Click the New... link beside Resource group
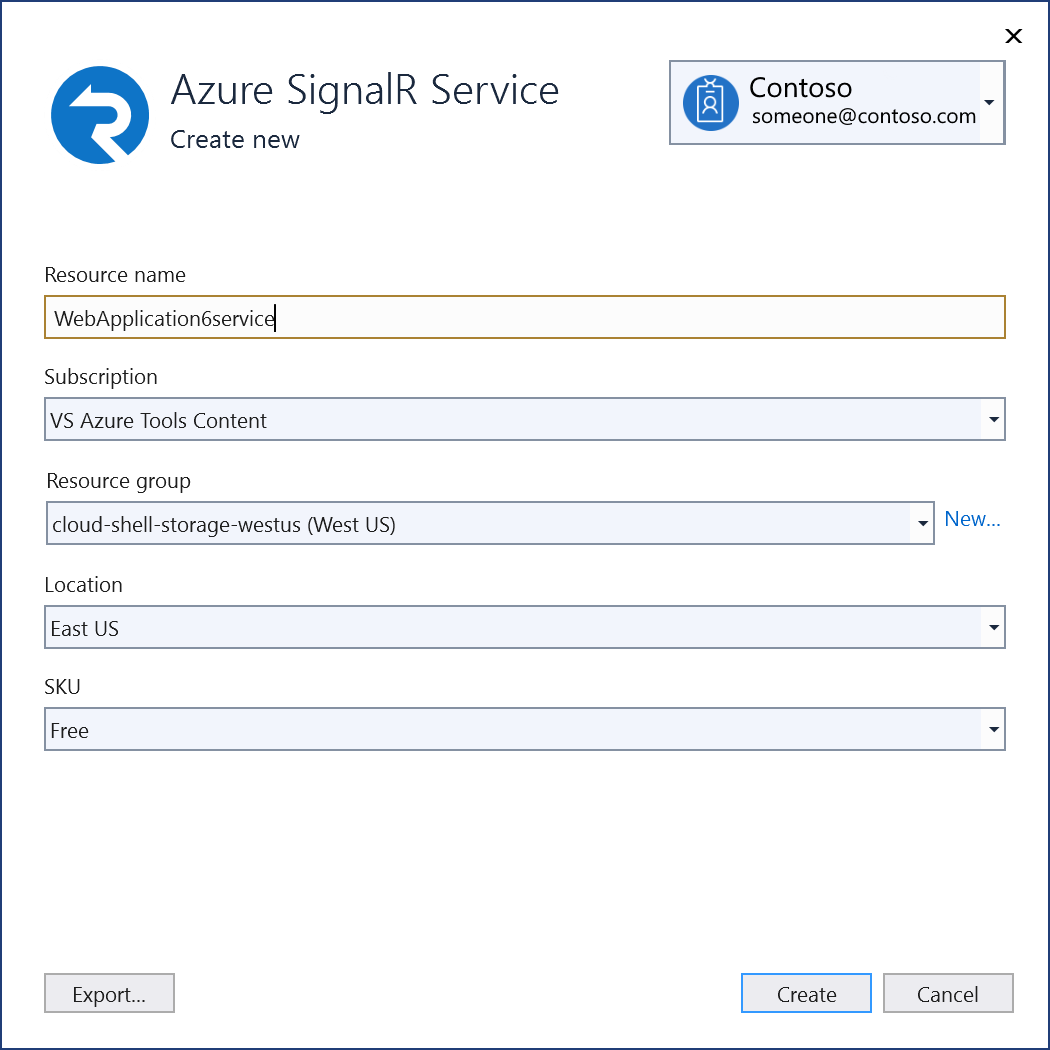1050x1050 pixels. [972, 518]
